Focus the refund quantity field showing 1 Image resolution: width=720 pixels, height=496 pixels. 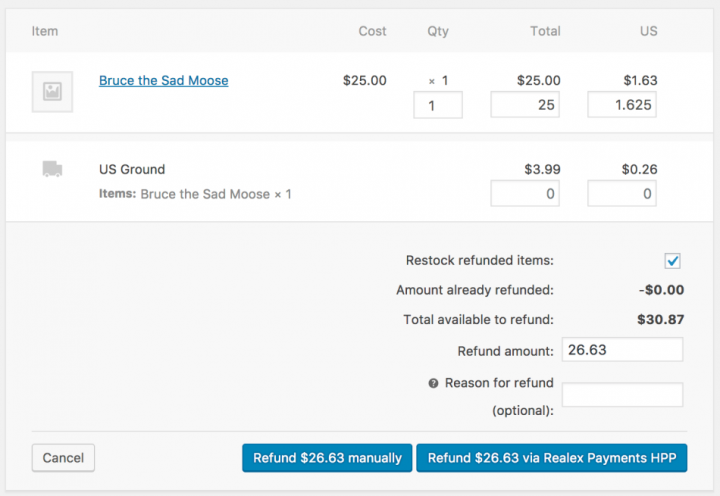[438, 105]
